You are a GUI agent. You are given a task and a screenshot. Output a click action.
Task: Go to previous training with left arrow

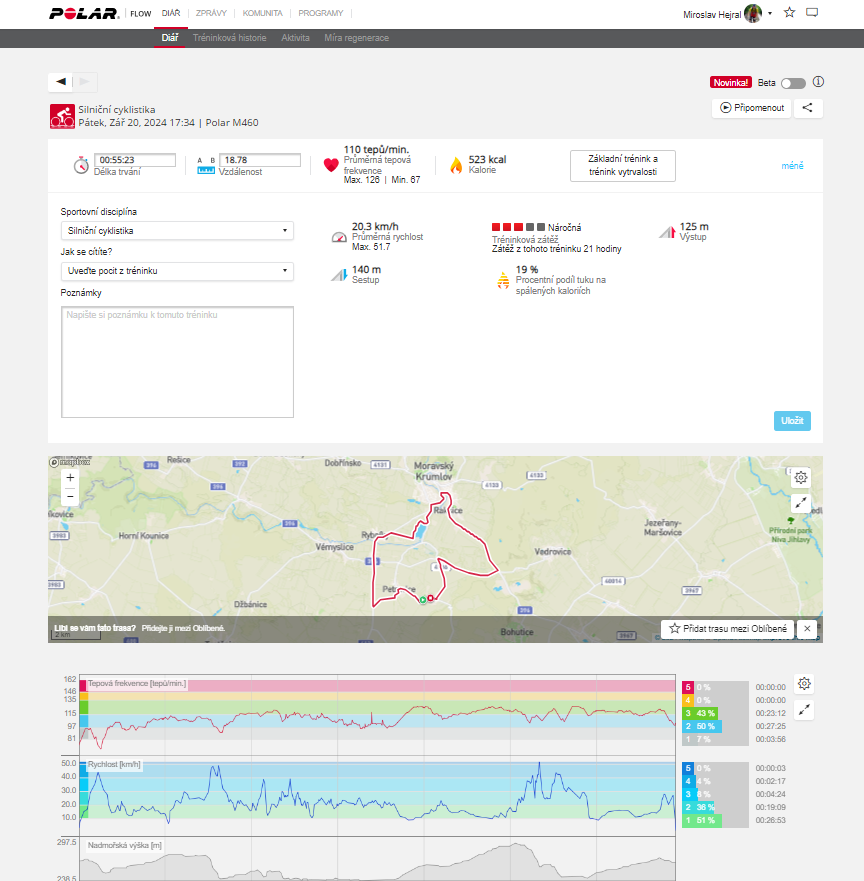(x=61, y=82)
